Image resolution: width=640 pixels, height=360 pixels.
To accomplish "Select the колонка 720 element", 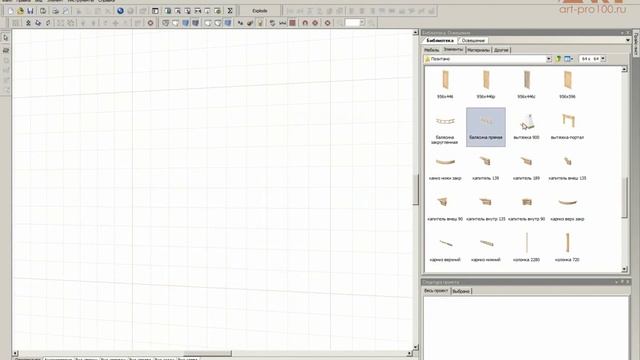I will [567, 248].
